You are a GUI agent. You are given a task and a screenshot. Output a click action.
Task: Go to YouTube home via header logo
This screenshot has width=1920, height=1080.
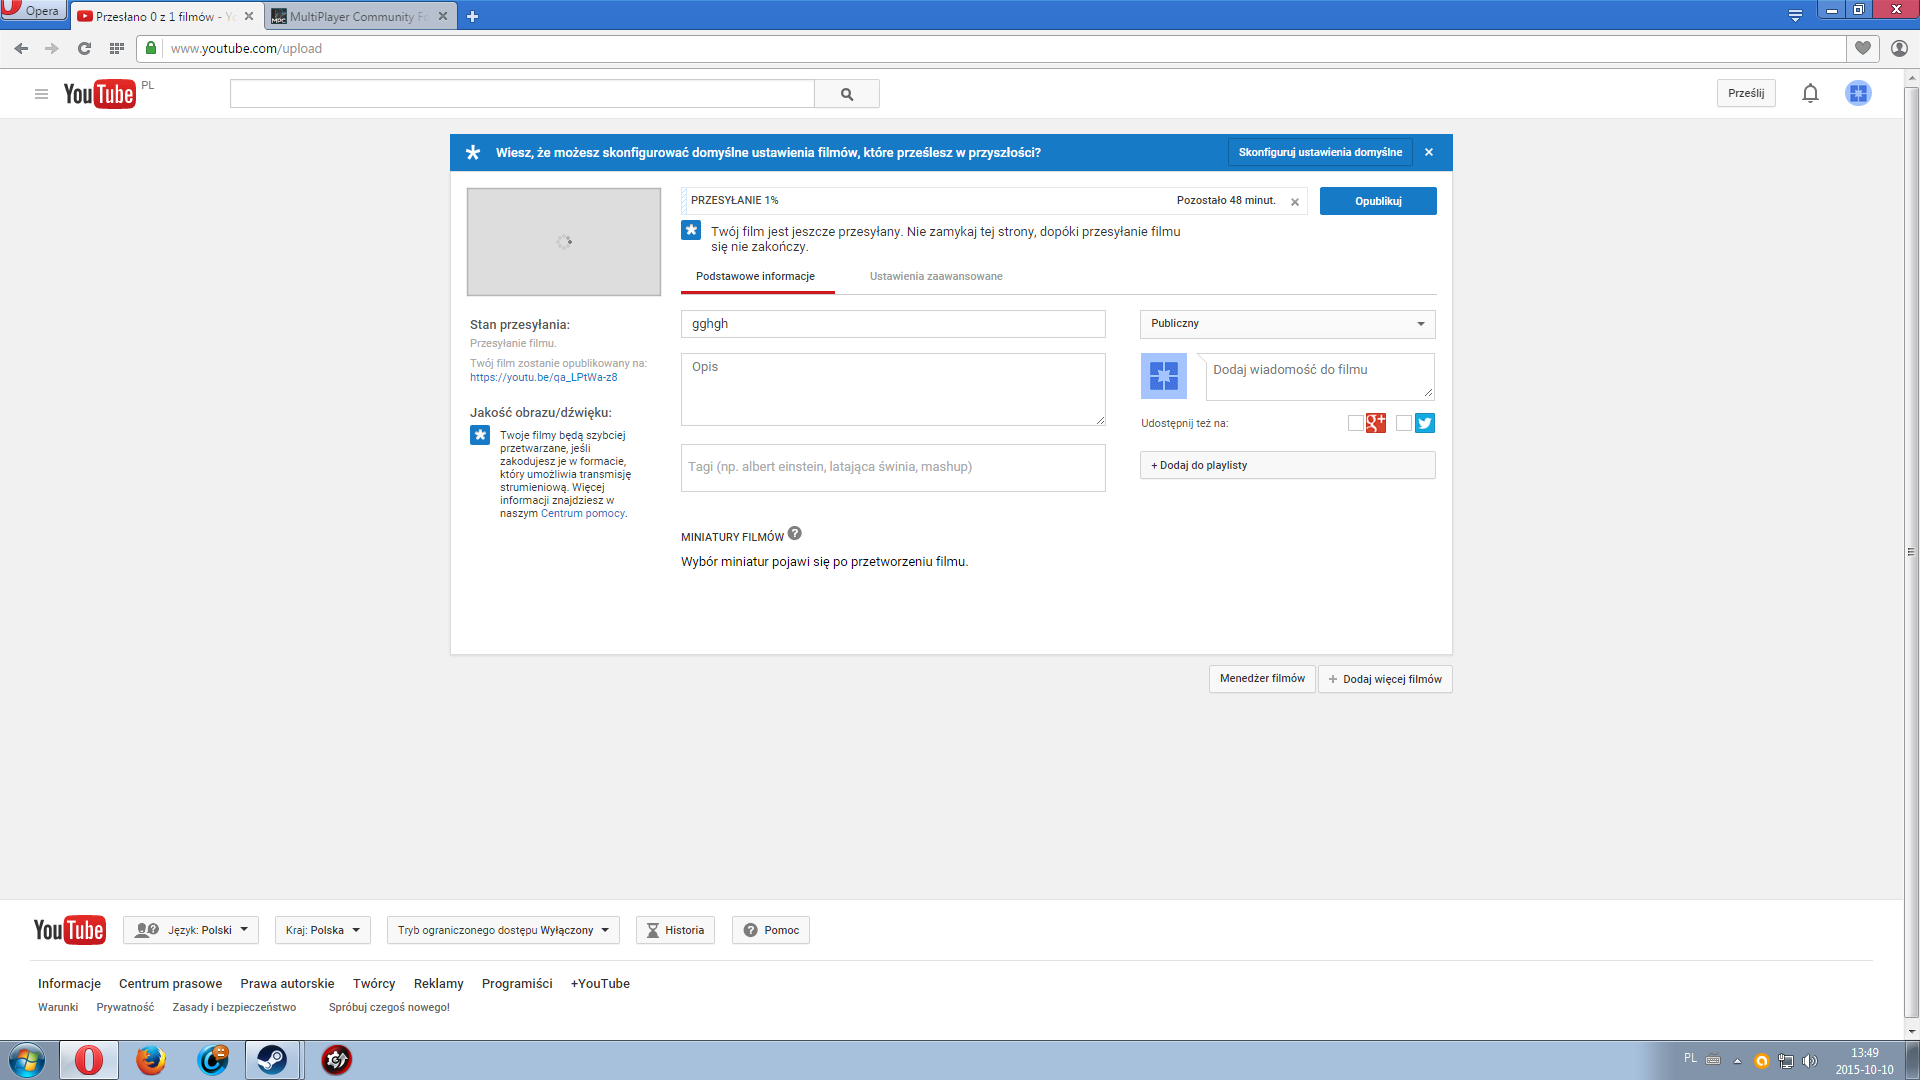point(99,94)
